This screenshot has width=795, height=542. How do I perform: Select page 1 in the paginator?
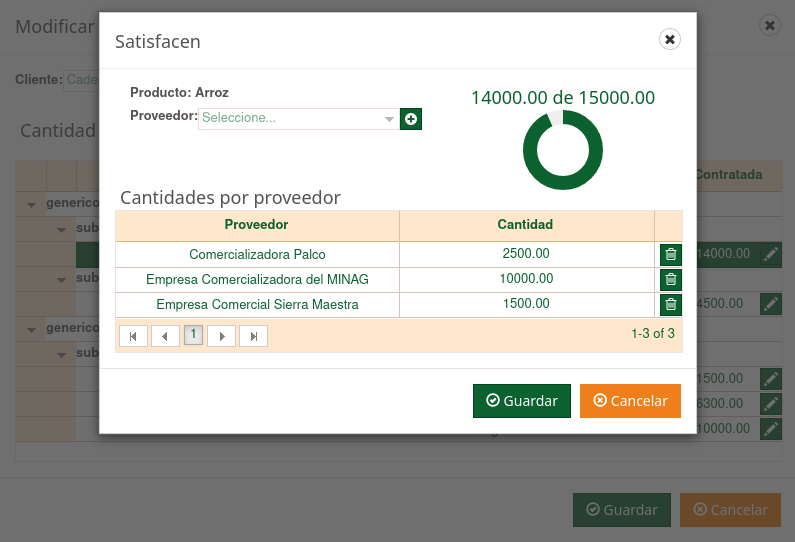pos(193,335)
